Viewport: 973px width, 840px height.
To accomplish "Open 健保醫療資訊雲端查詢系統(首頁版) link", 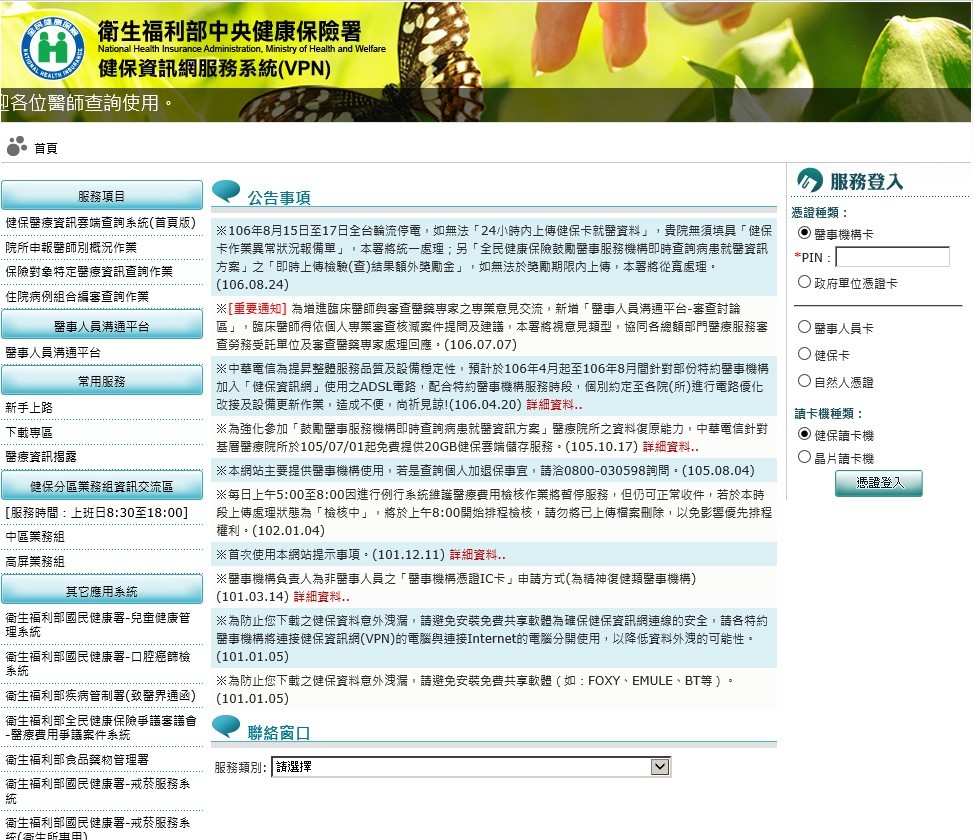I will click(101, 223).
